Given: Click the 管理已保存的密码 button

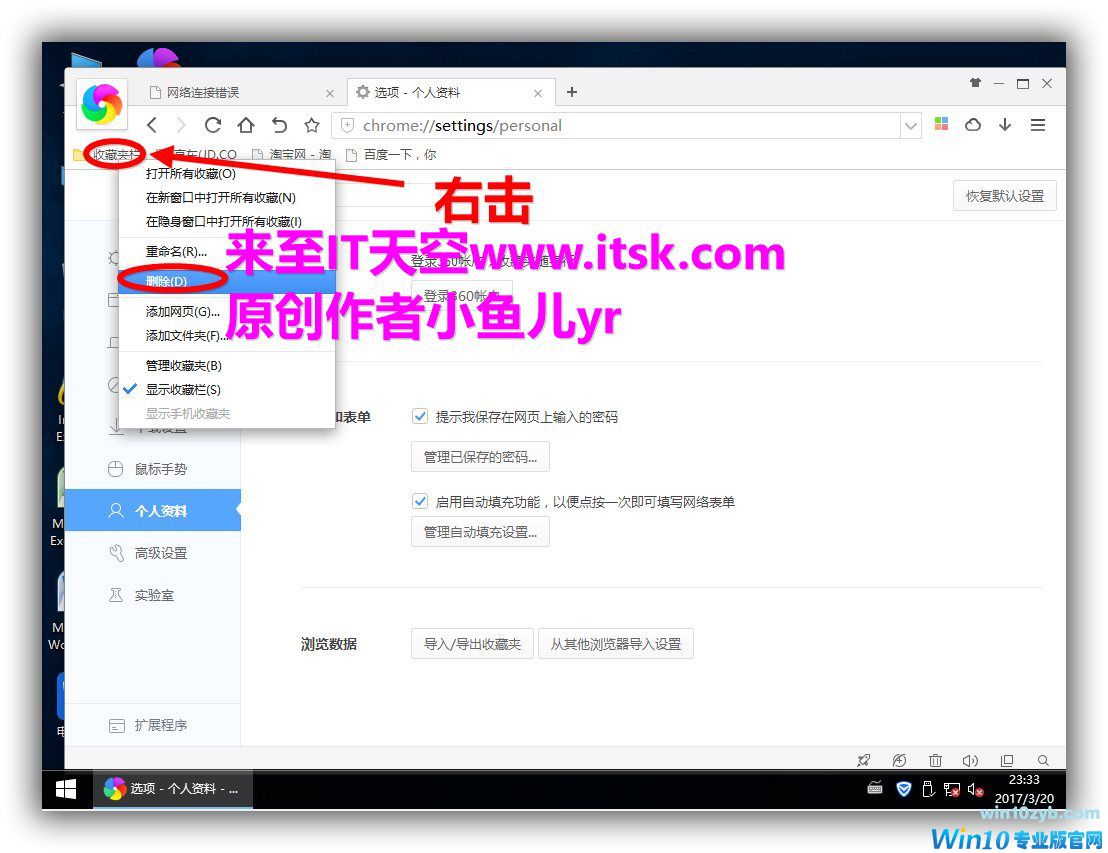Looking at the screenshot, I should [x=480, y=457].
